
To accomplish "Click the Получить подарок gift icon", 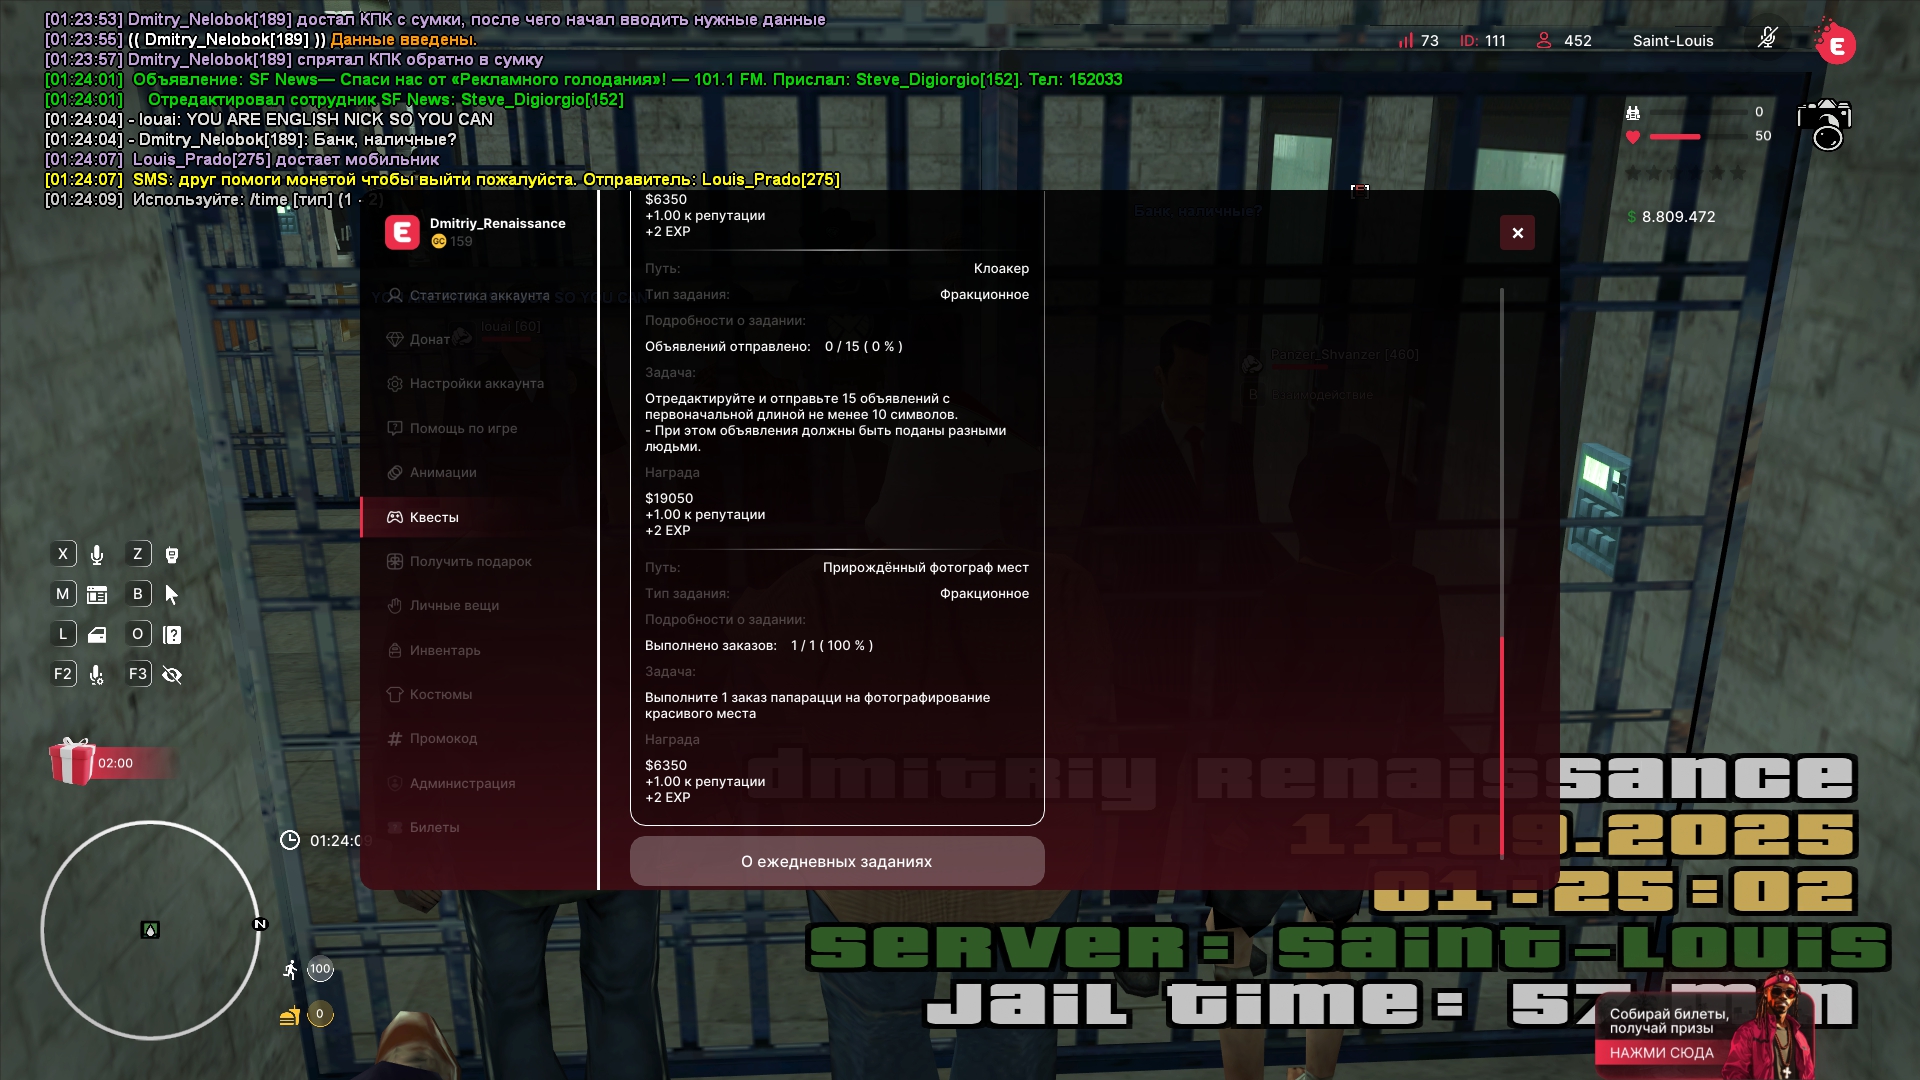I will coord(395,561).
